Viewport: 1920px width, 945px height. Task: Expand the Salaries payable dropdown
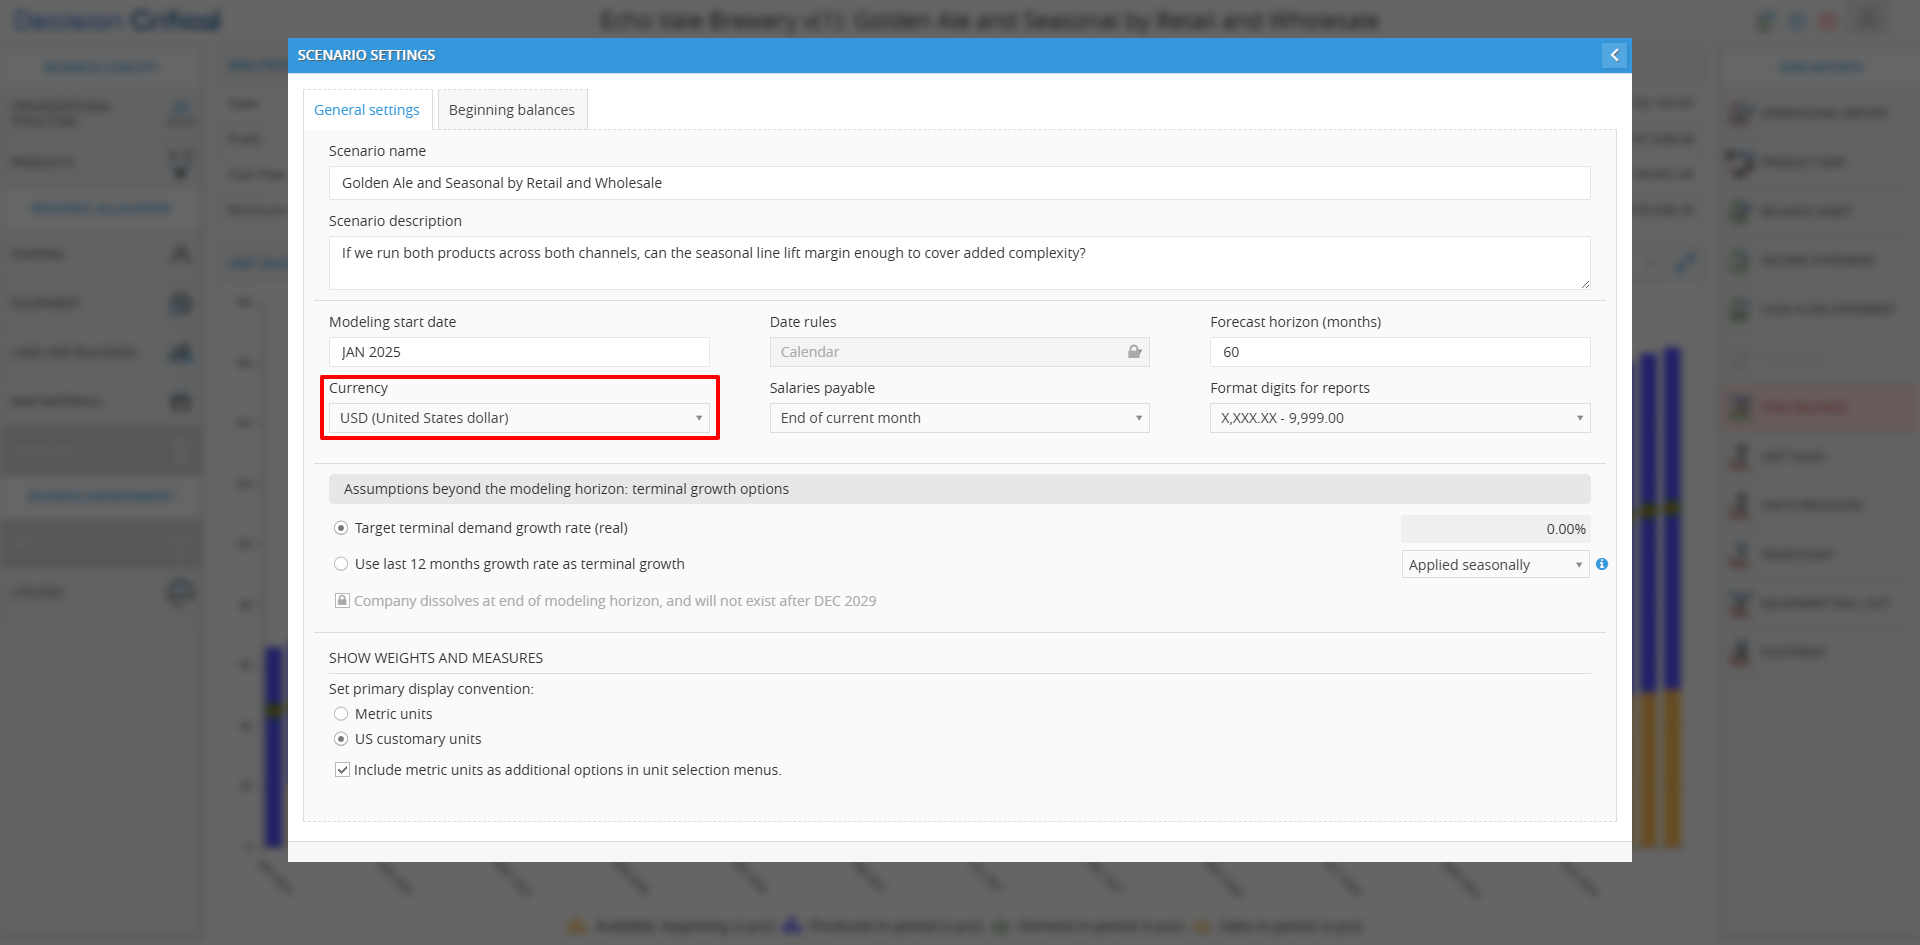pos(959,418)
